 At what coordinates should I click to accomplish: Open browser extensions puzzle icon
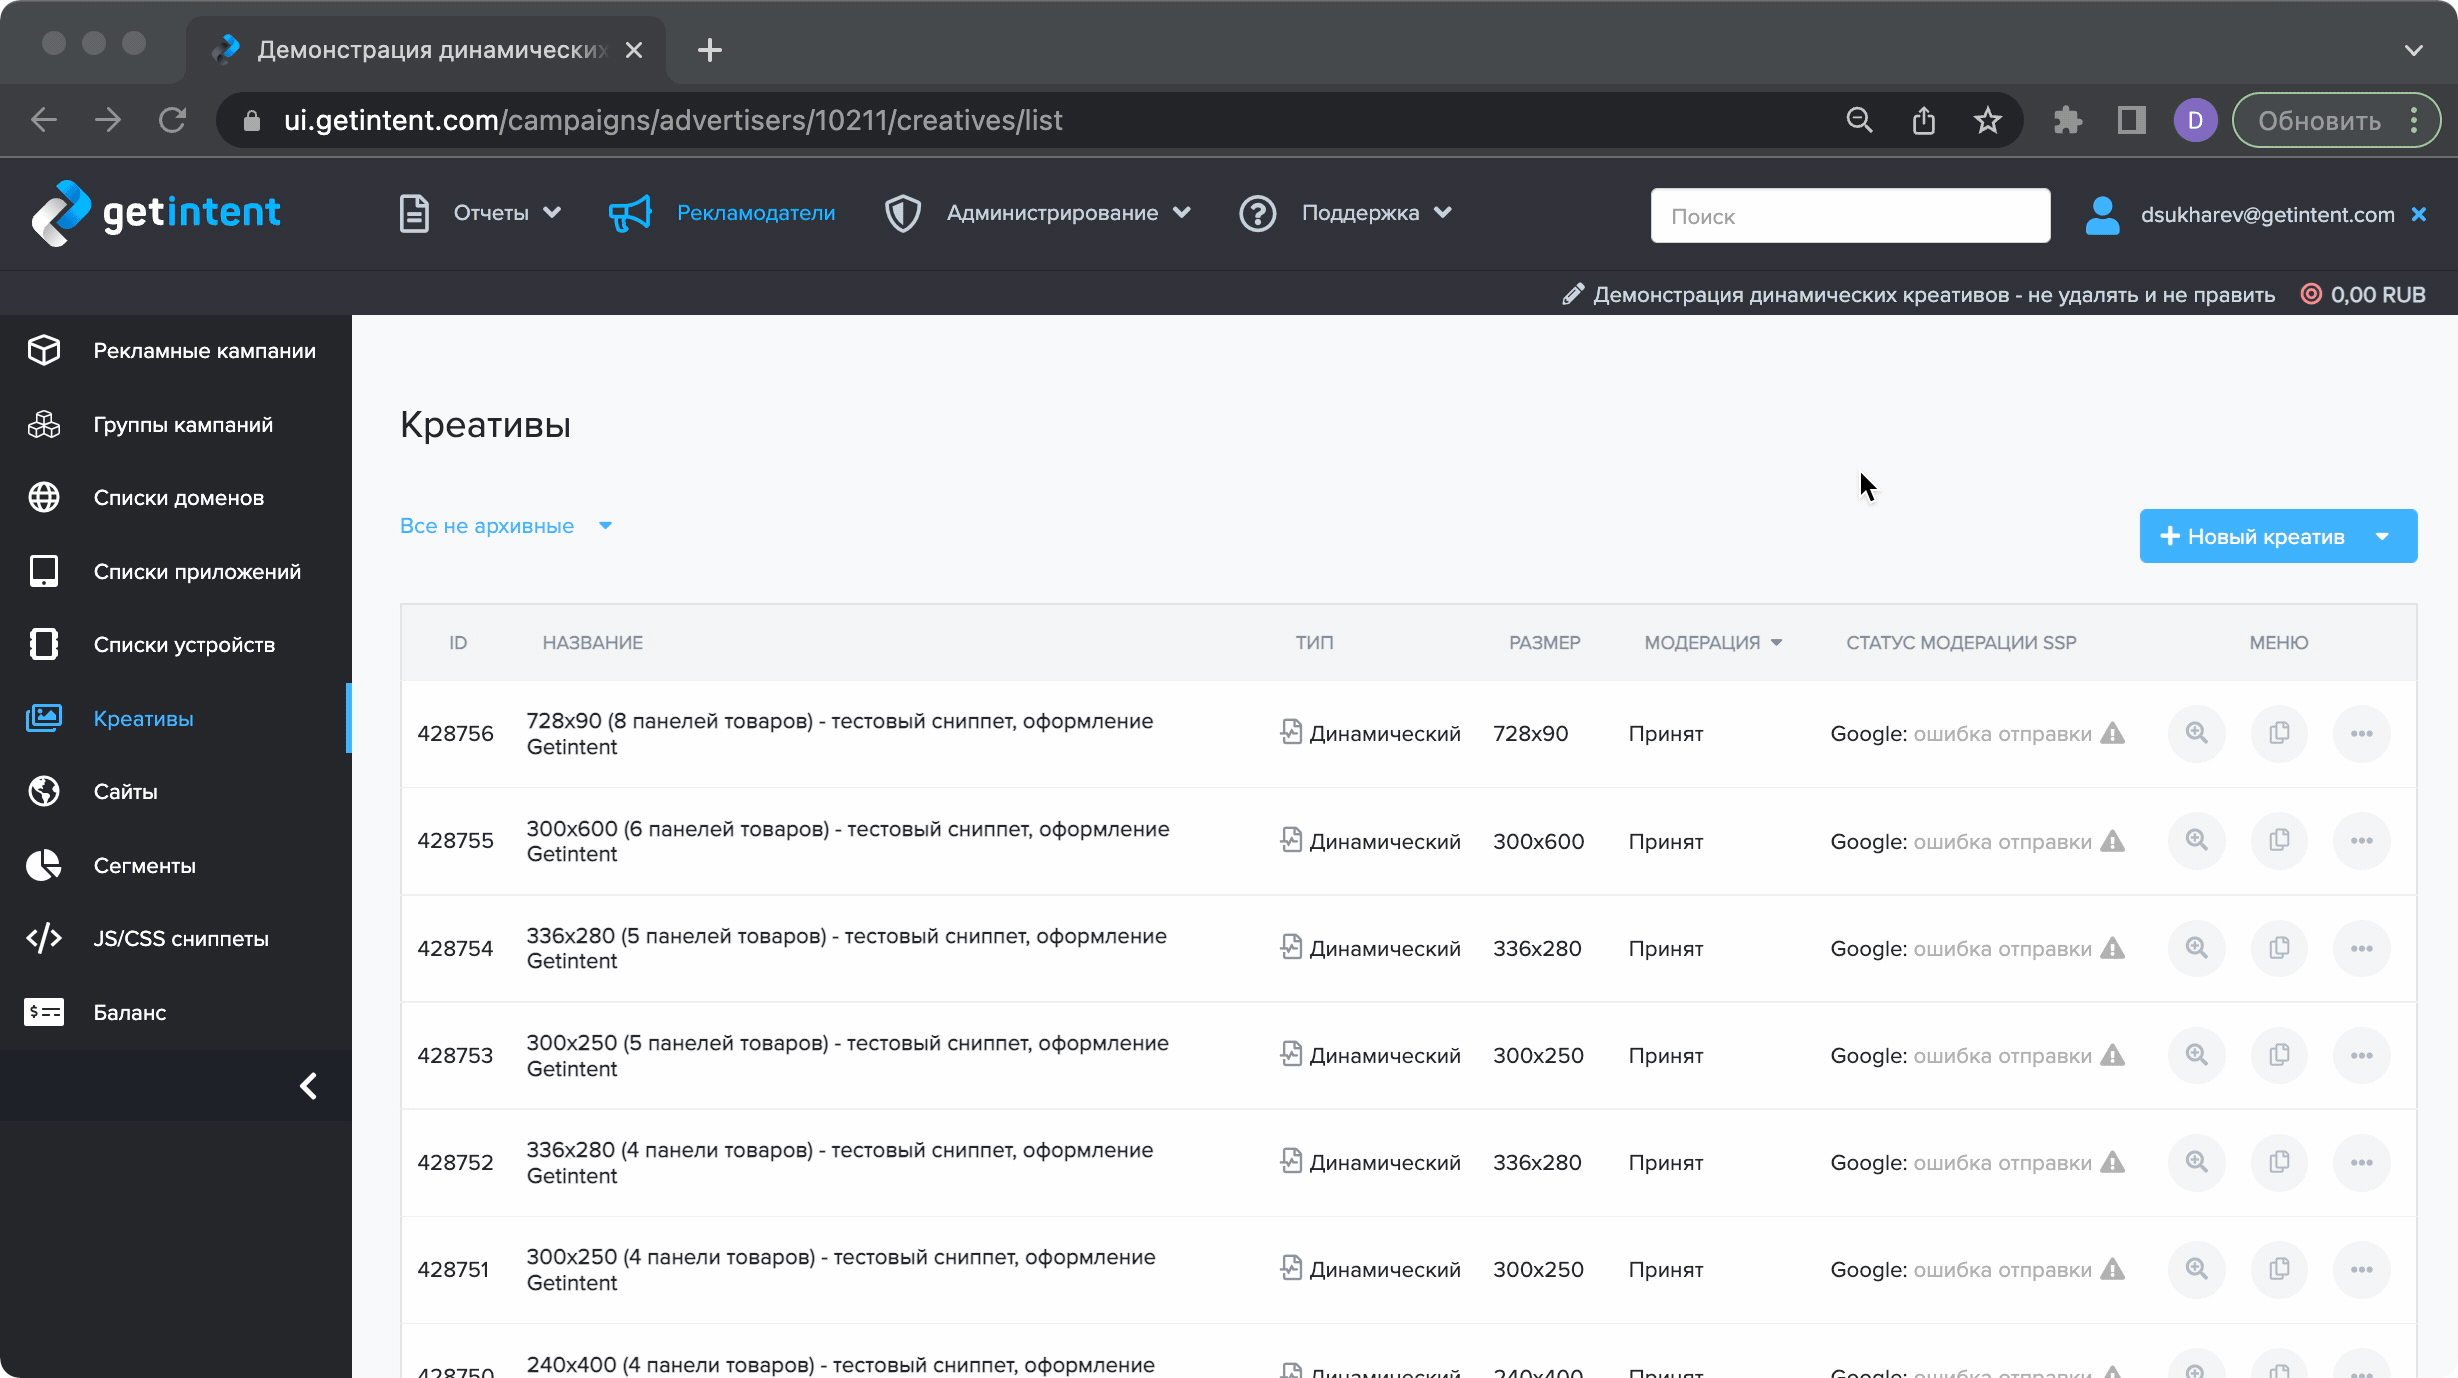[2067, 121]
